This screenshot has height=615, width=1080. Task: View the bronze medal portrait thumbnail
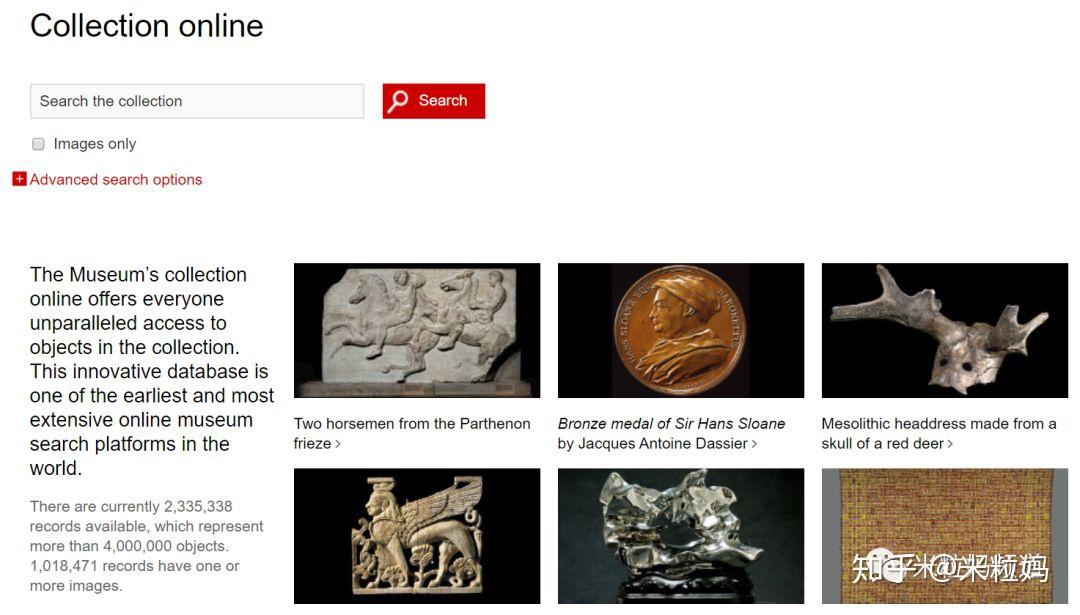[x=681, y=331]
